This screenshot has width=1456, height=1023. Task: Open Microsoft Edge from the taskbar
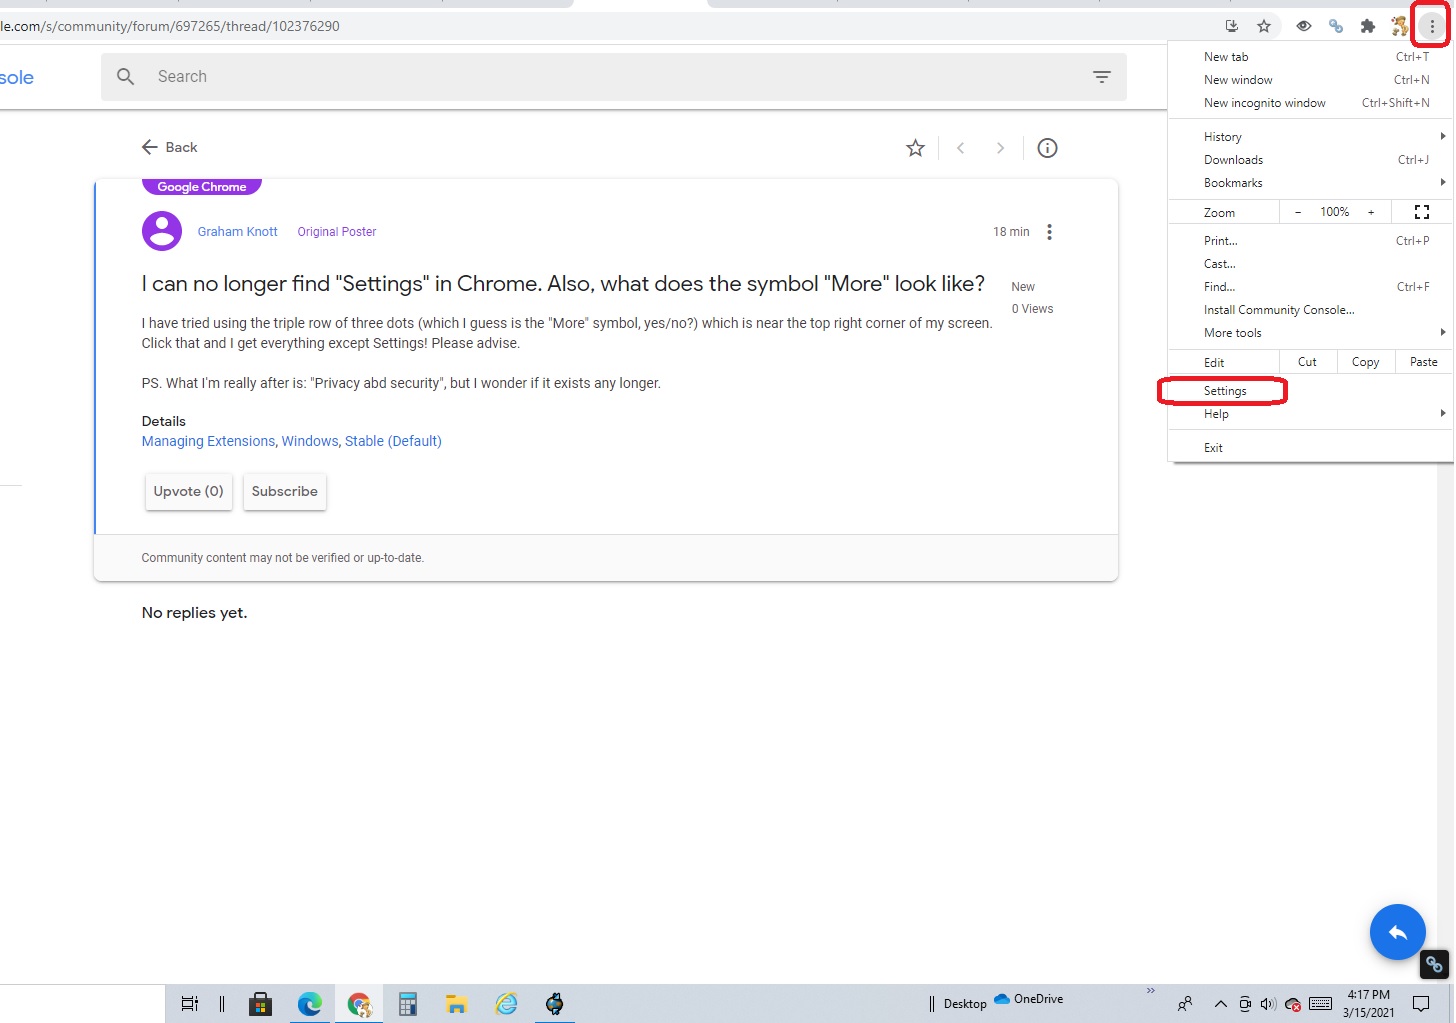pos(310,1004)
